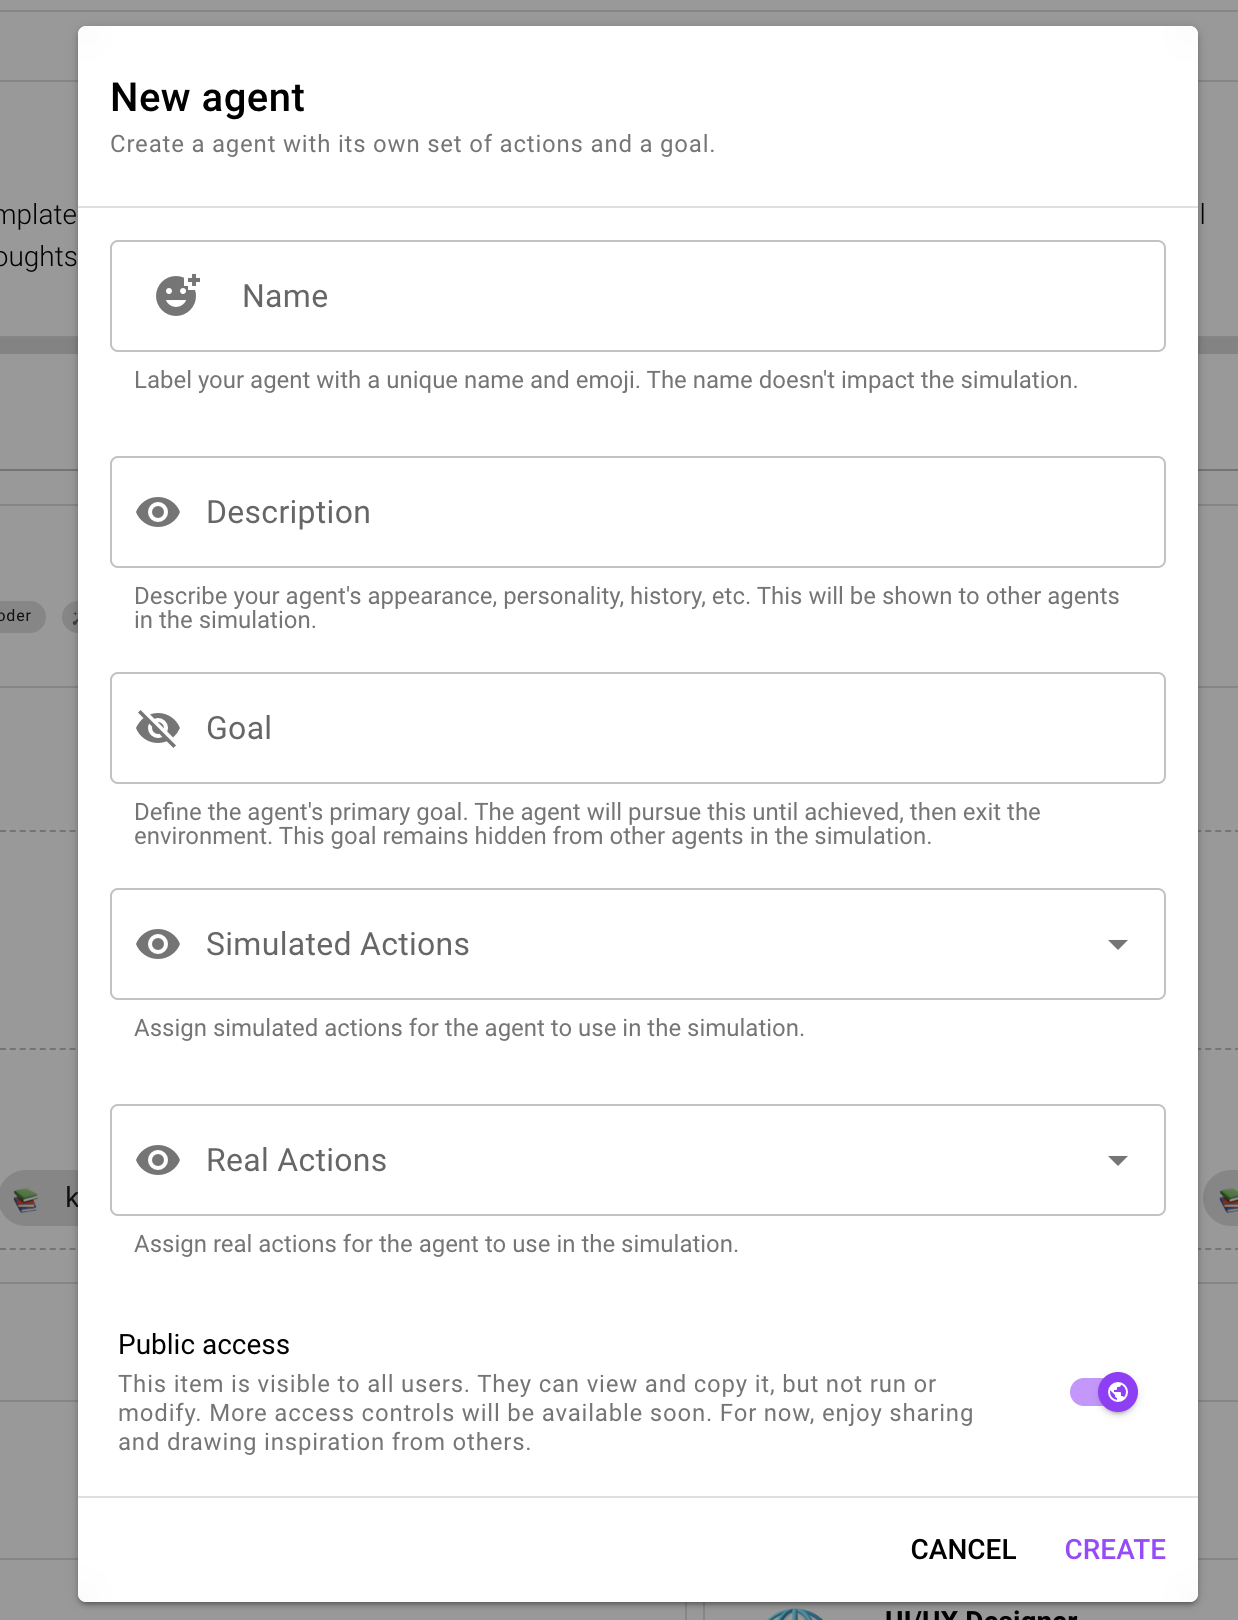Expand the Simulated Actions dropdown arrow
Viewport: 1238px width, 1620px height.
1118,944
